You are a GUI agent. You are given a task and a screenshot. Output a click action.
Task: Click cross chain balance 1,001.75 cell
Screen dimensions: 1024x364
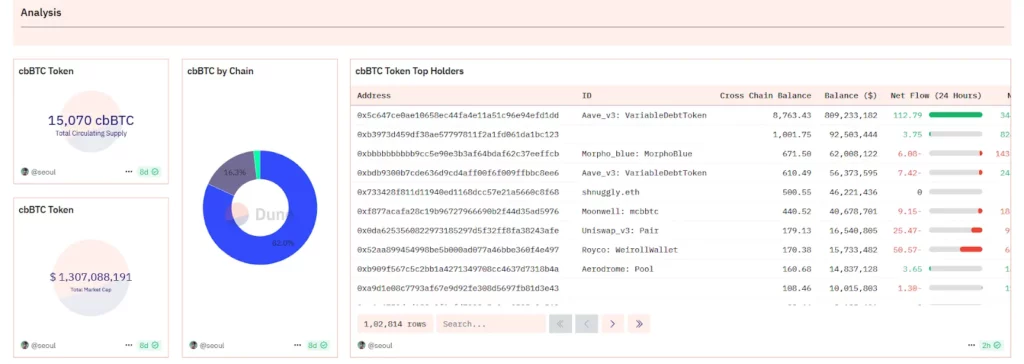(x=792, y=134)
